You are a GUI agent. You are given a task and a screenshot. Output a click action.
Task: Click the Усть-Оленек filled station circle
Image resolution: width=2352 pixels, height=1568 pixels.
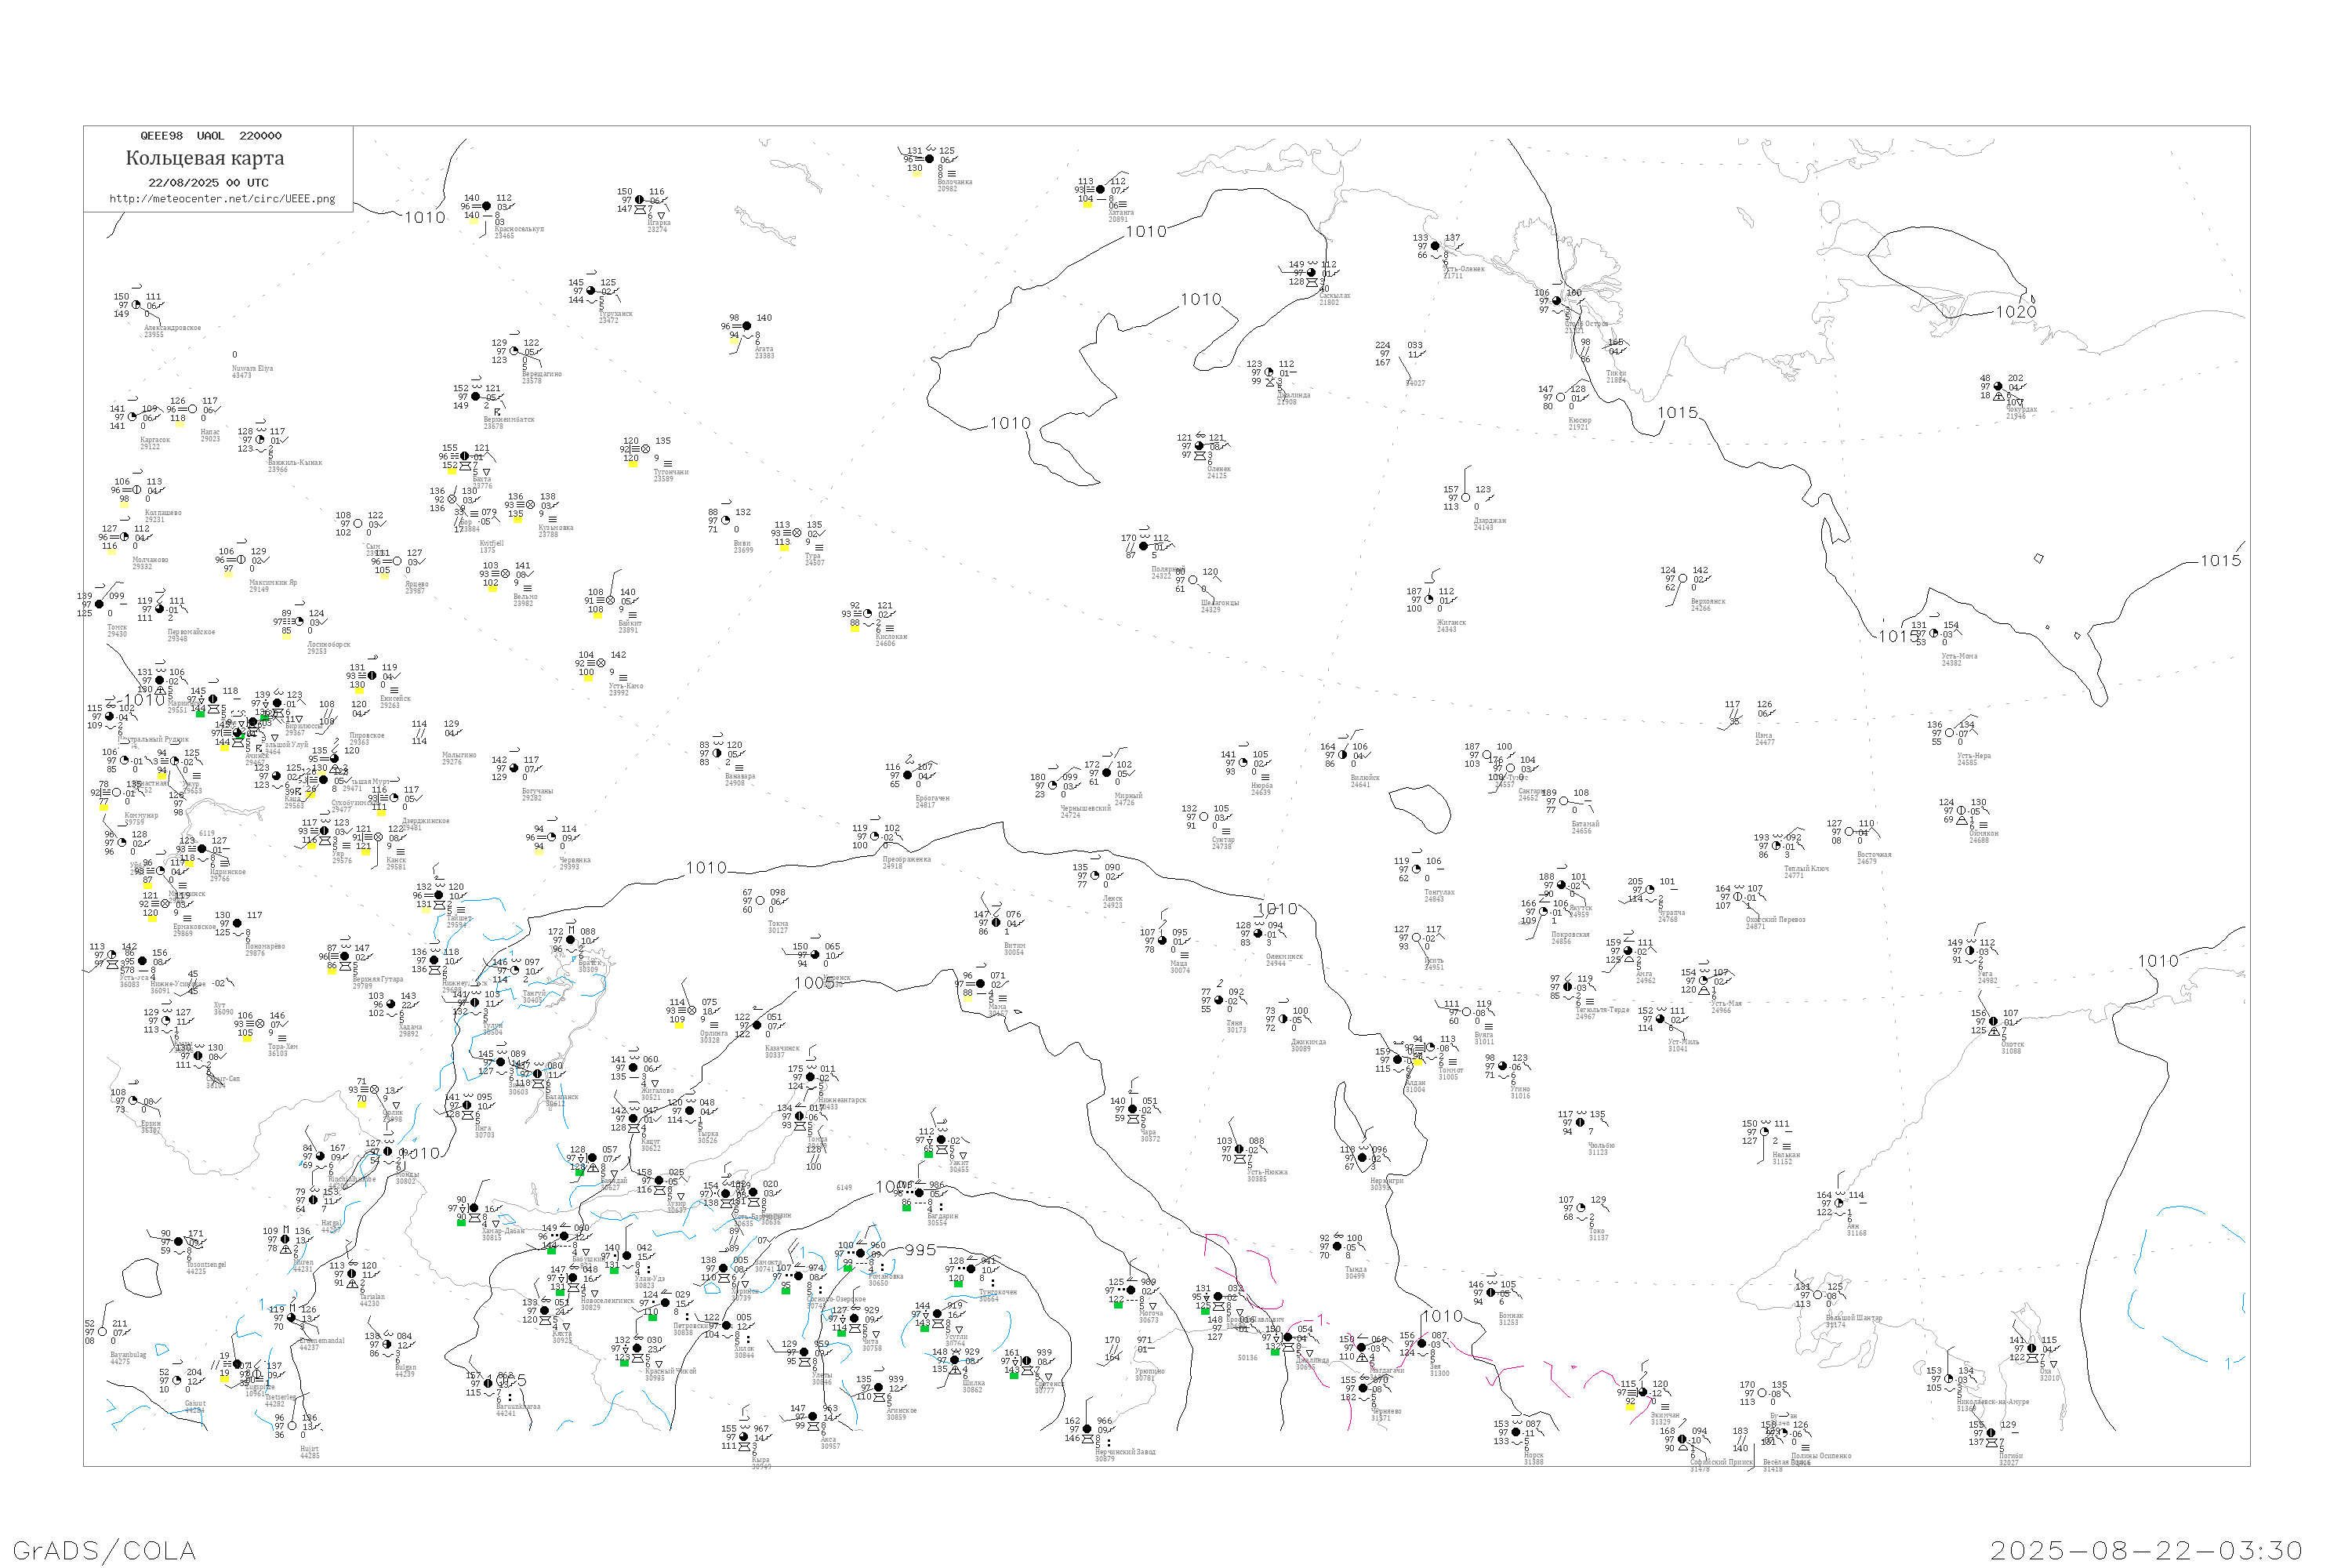click(x=1435, y=246)
